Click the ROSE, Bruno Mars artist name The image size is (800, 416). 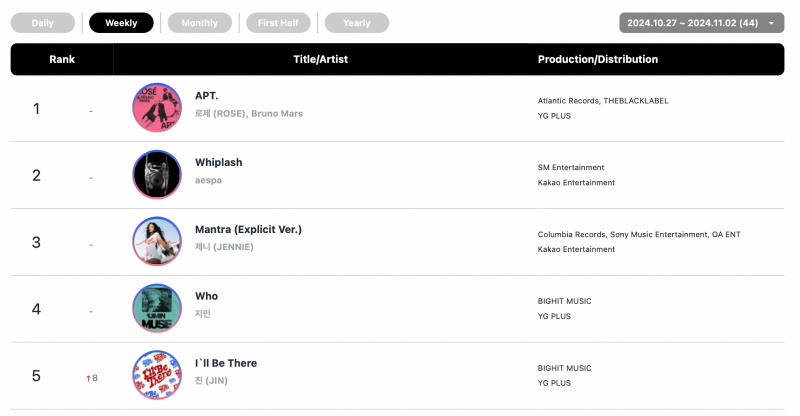(249, 113)
